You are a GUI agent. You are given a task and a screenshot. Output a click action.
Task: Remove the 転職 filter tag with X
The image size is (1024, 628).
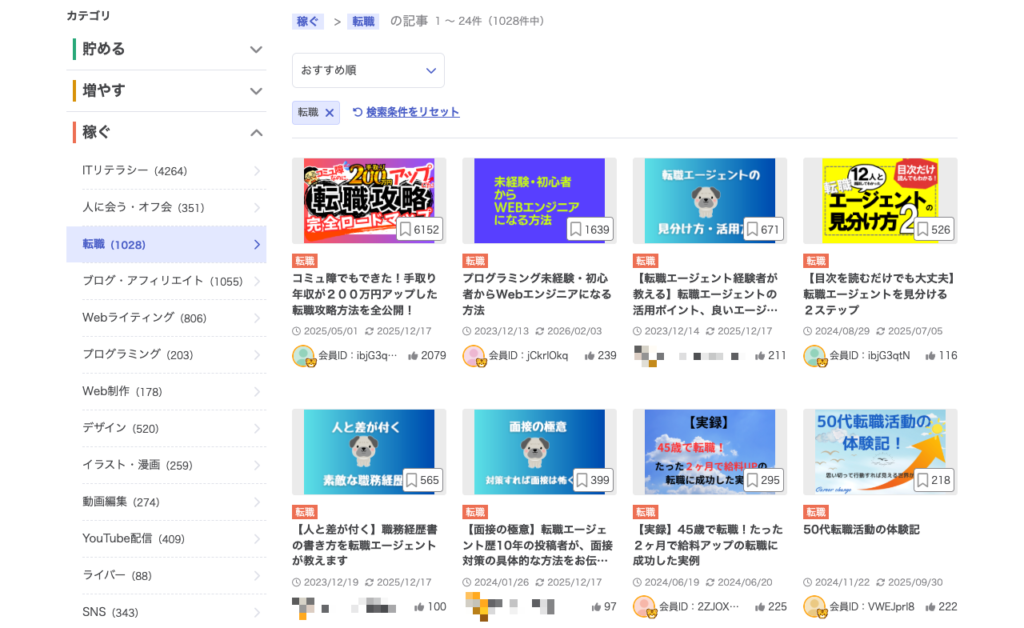[329, 113]
